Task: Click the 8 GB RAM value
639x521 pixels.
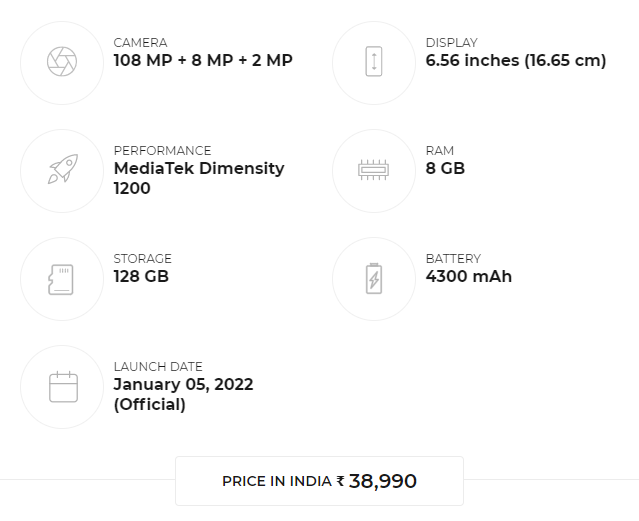Action: click(x=445, y=168)
